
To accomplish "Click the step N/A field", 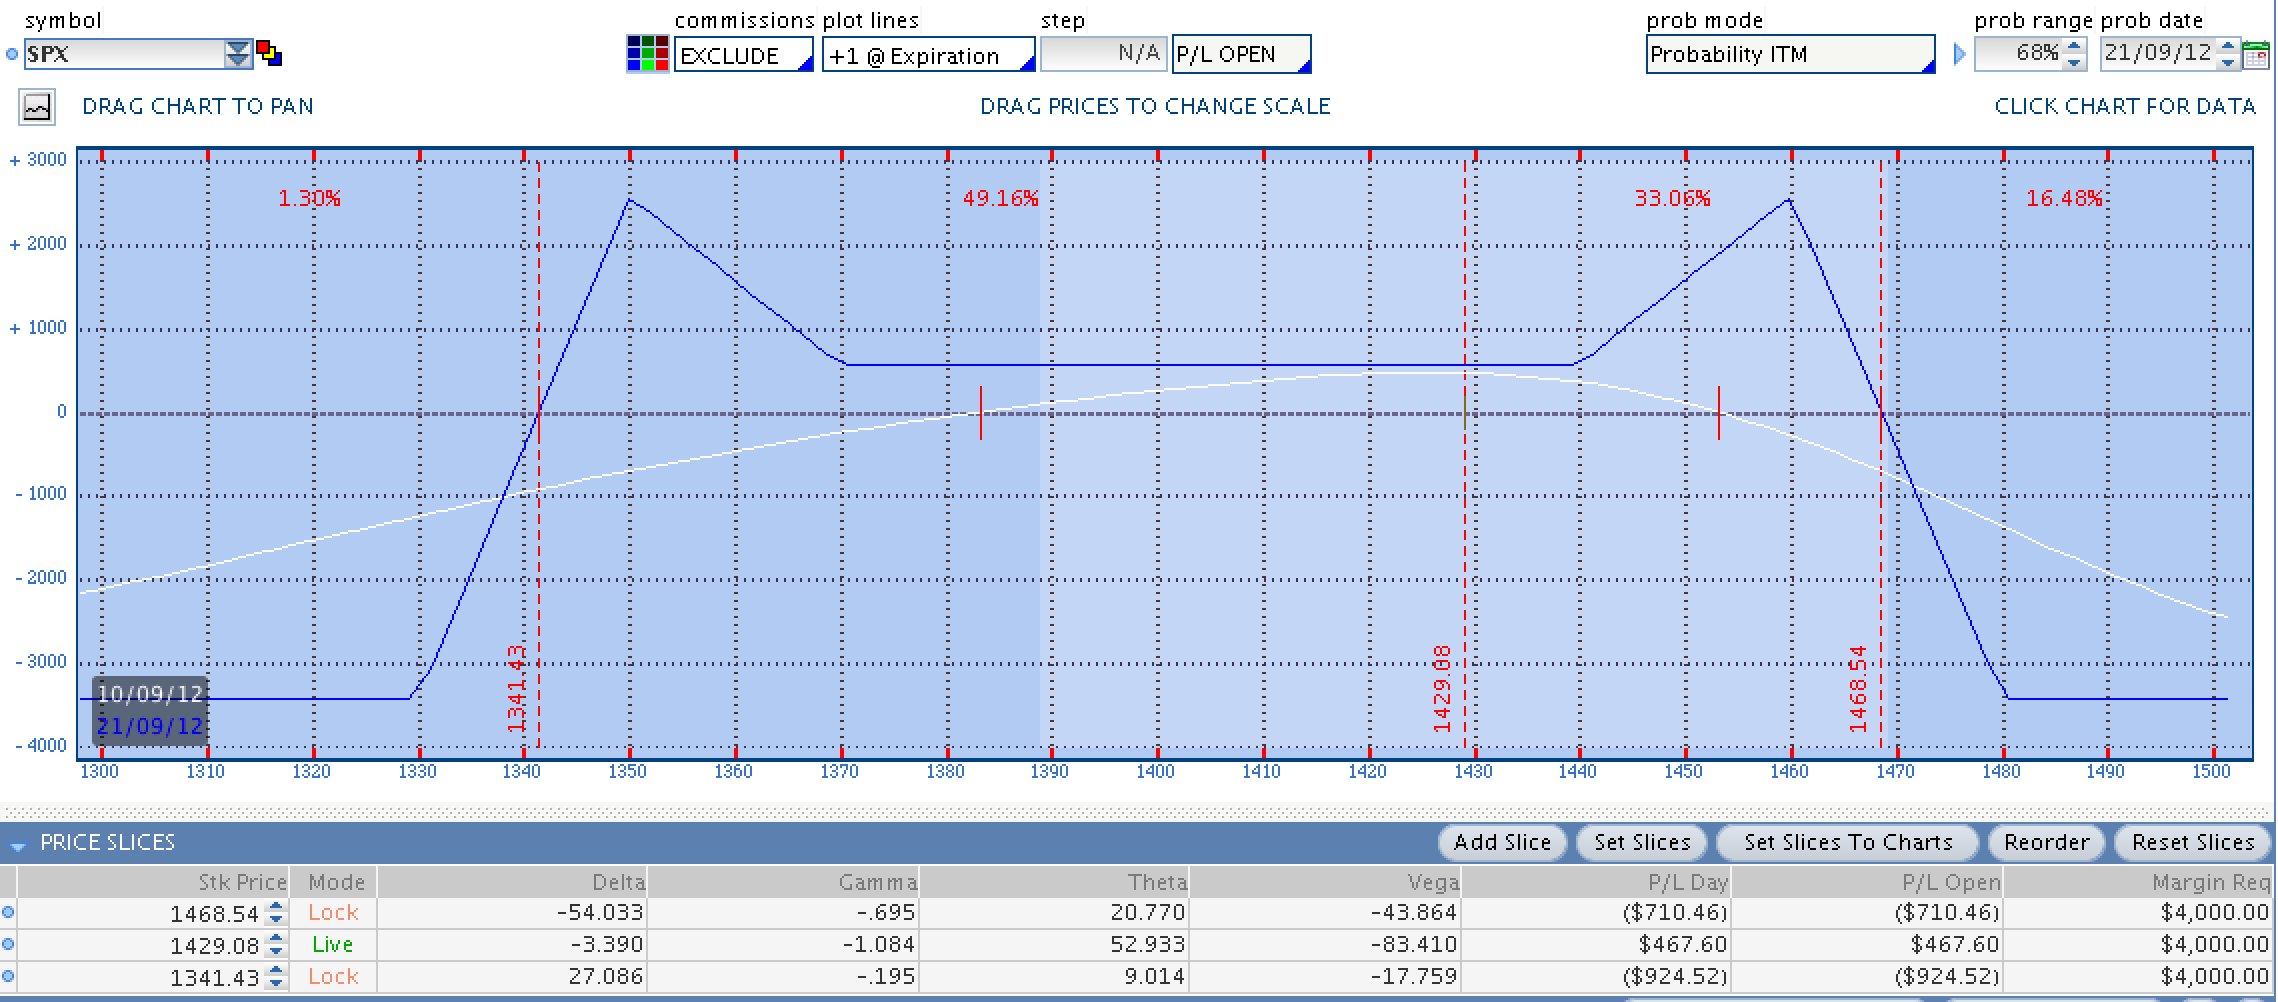I will (1103, 54).
